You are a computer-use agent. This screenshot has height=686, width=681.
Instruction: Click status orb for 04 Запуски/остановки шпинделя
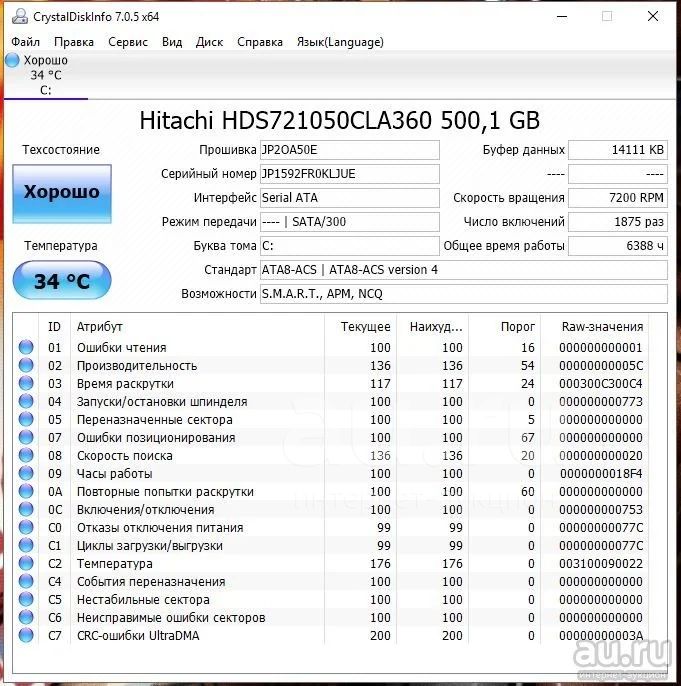tap(26, 401)
